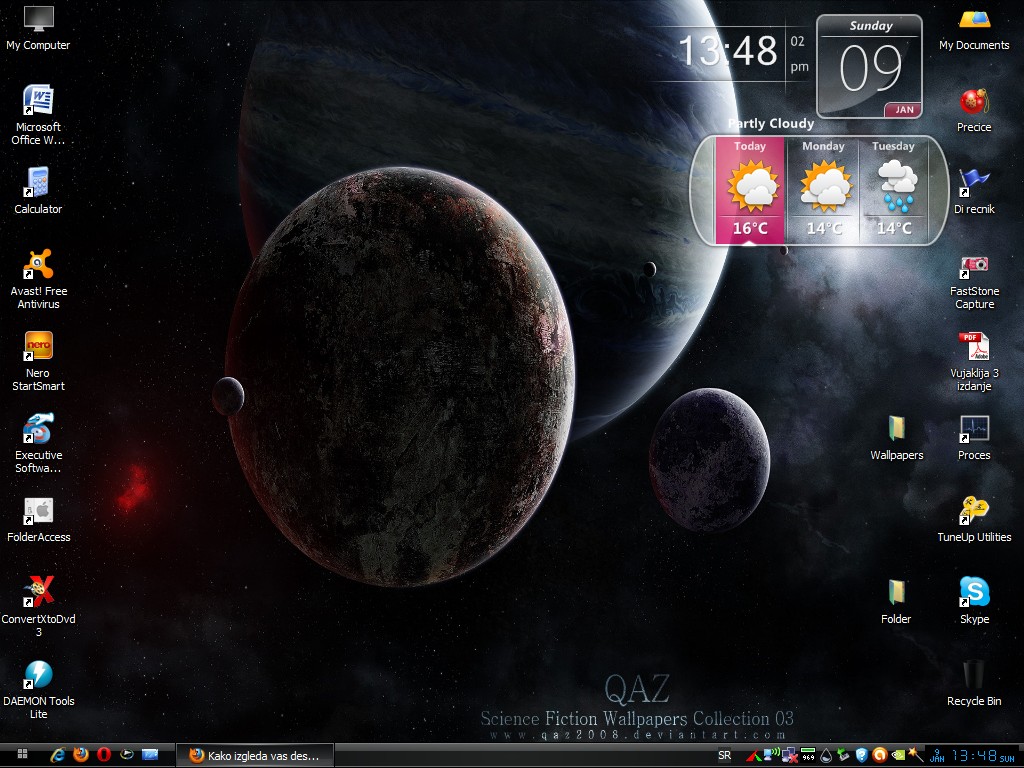
Task: Open the TuneUp Utilities shortcut
Action: coord(974,520)
